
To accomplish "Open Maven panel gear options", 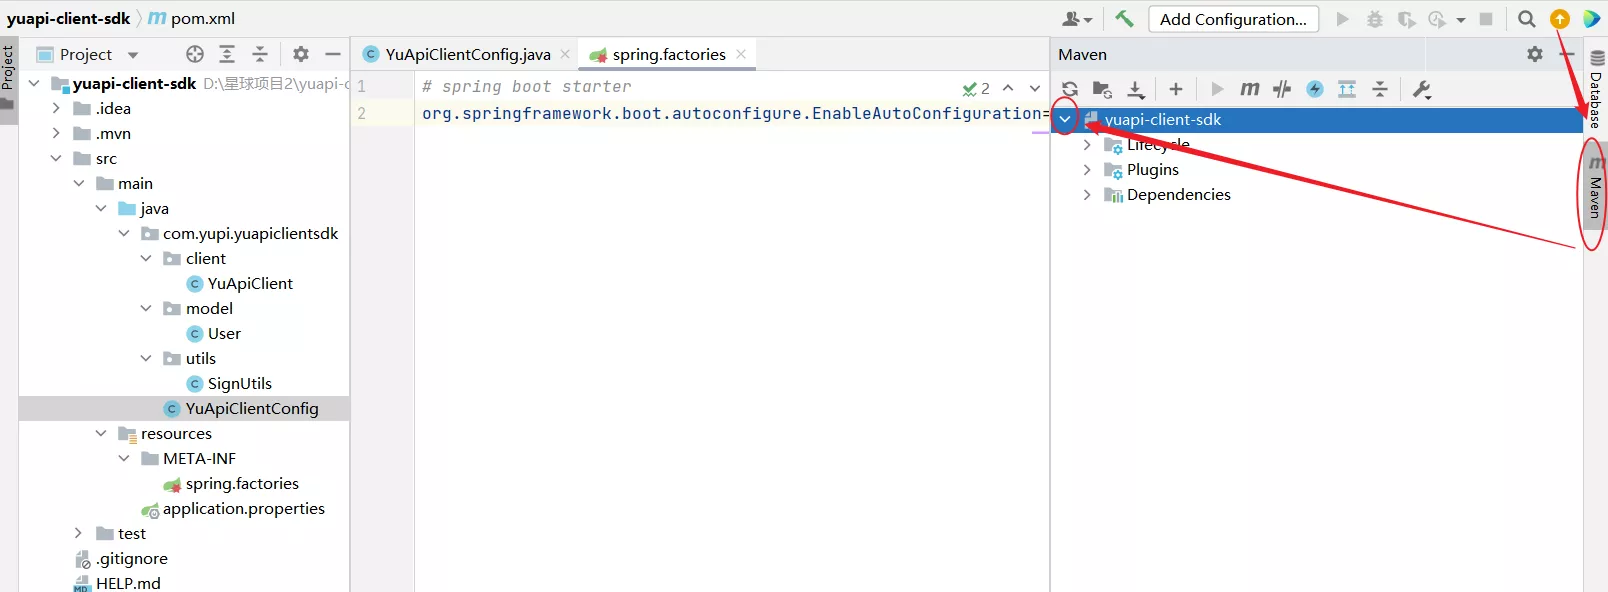I will (x=1535, y=54).
